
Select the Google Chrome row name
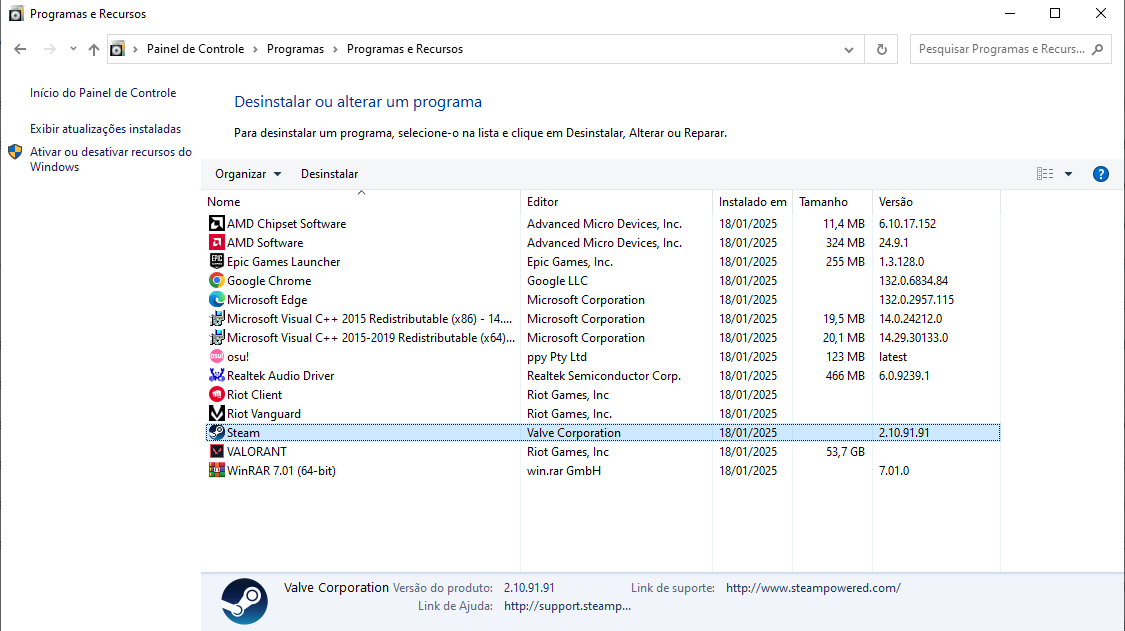(269, 281)
